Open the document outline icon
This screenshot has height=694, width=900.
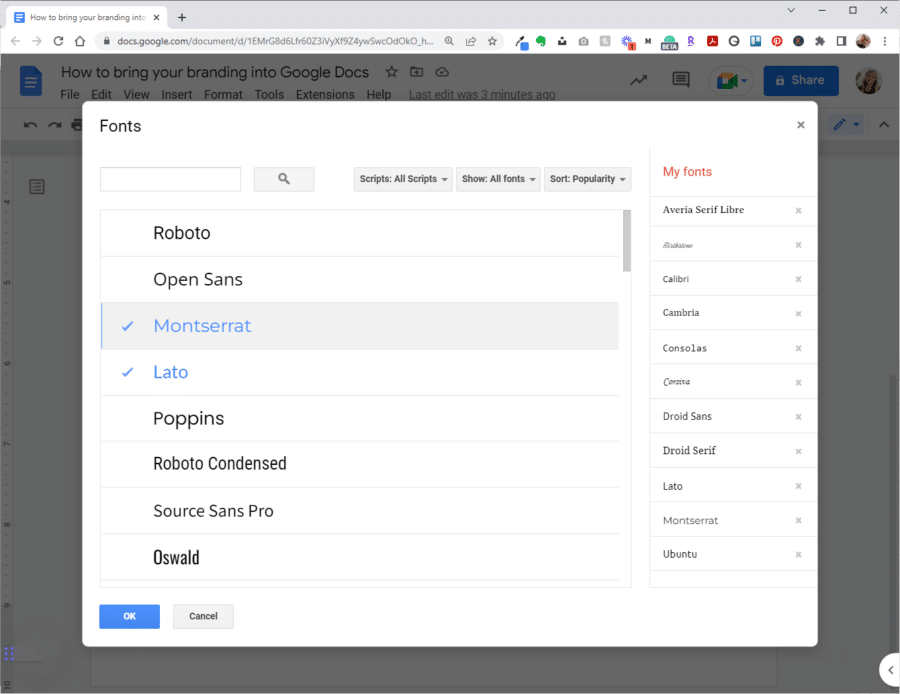tap(37, 187)
